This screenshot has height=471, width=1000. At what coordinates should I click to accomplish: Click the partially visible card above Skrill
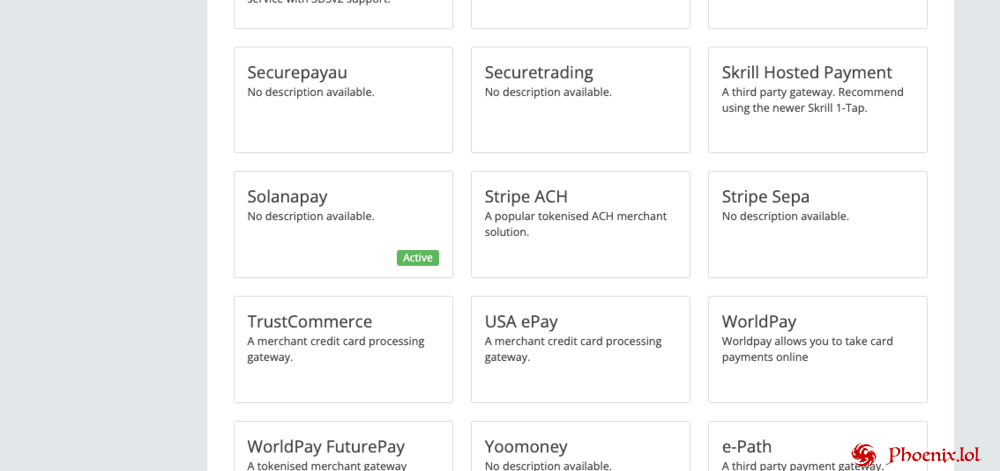coord(817,12)
